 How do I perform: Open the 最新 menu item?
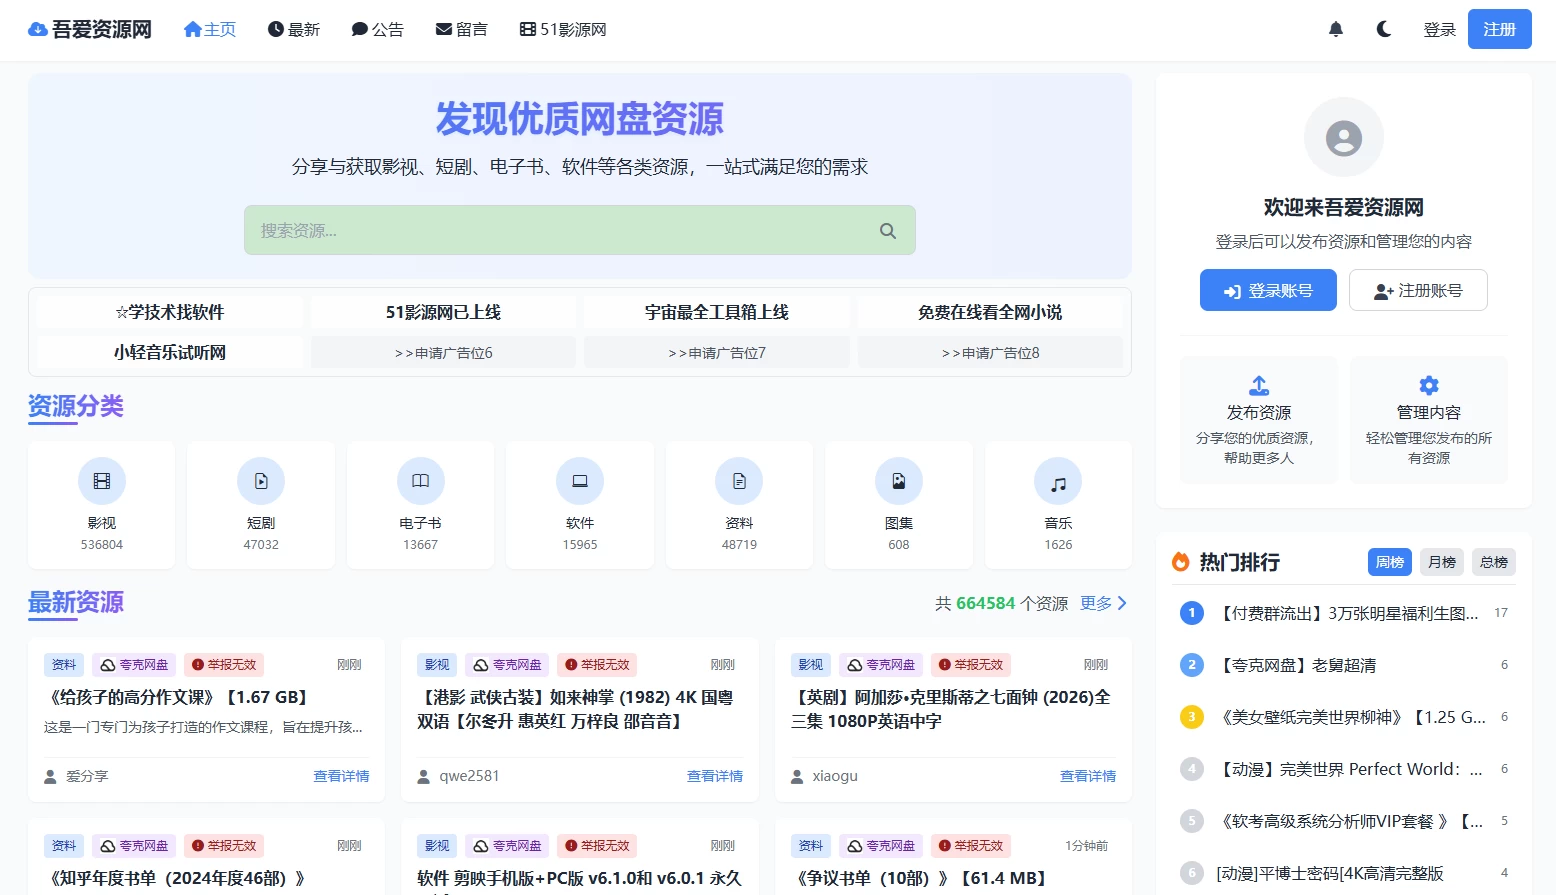[294, 29]
